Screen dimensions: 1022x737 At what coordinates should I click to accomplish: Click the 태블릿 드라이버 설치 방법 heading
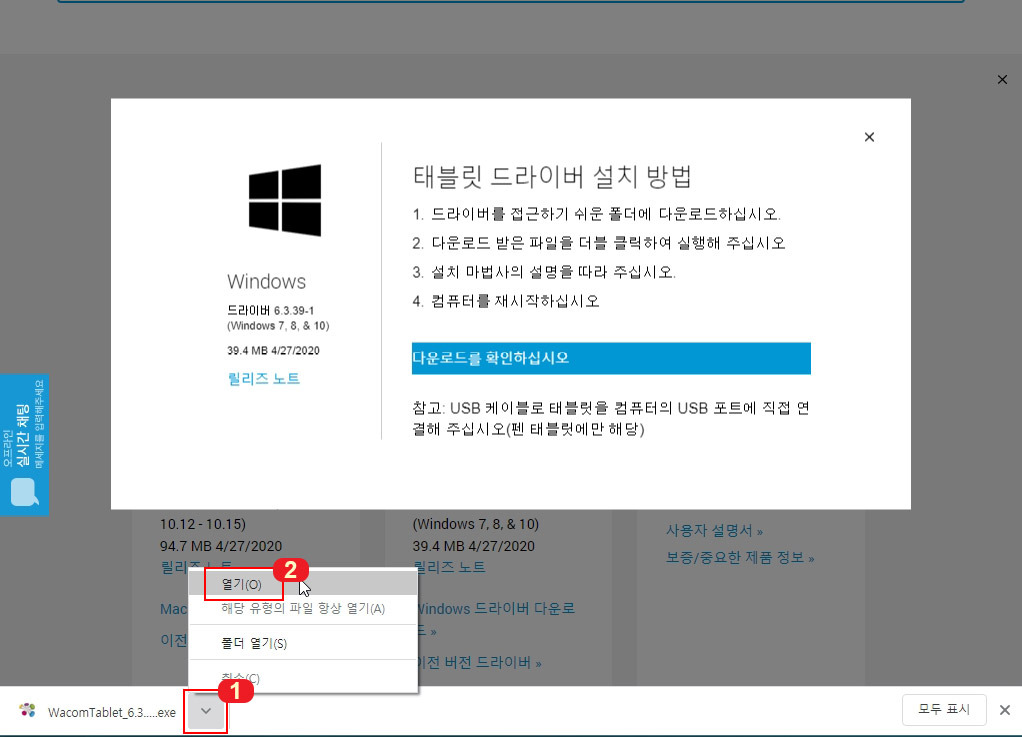(553, 177)
